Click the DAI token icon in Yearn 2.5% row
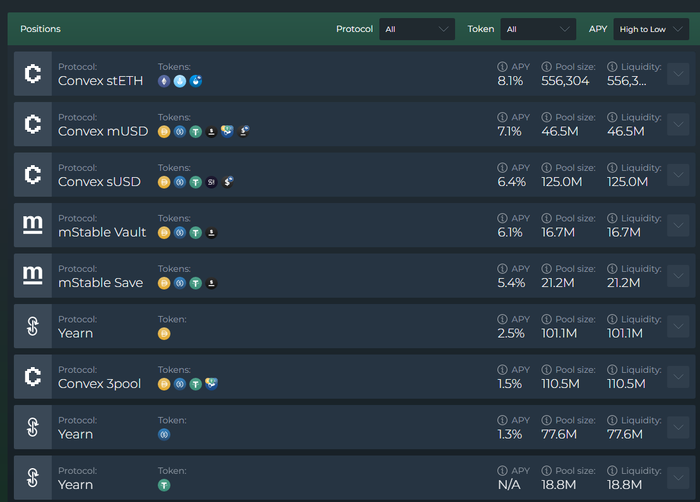 (x=164, y=334)
